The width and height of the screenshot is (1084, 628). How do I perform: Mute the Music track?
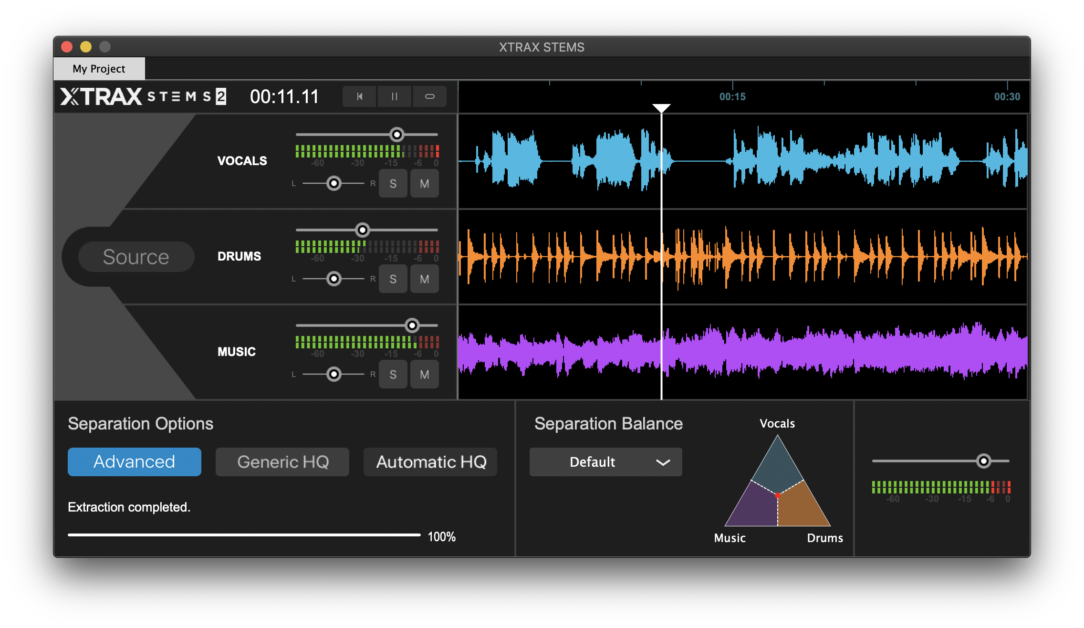click(424, 375)
